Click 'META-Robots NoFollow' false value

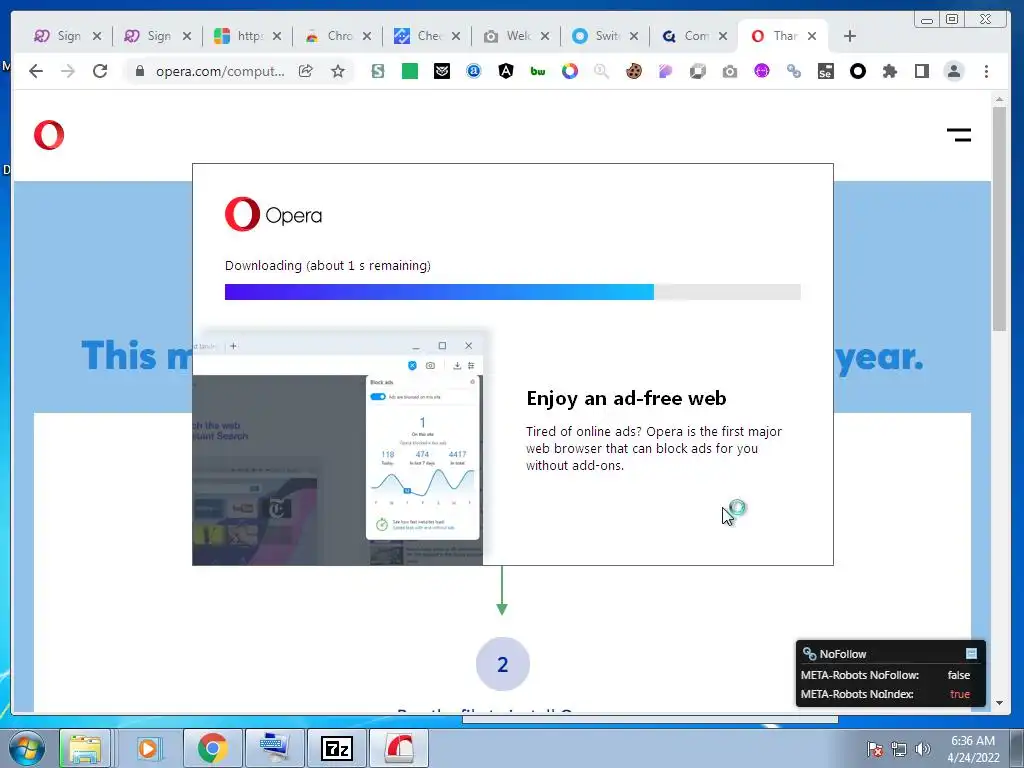click(x=959, y=675)
